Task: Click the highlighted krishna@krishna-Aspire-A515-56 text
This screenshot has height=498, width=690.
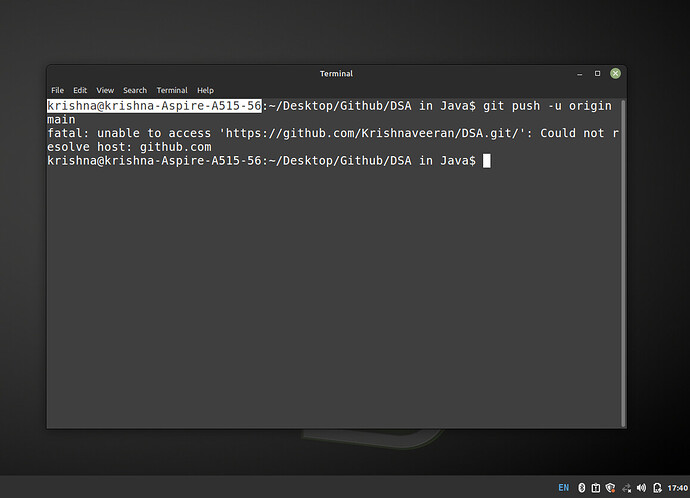Action: pyautogui.click(x=154, y=106)
